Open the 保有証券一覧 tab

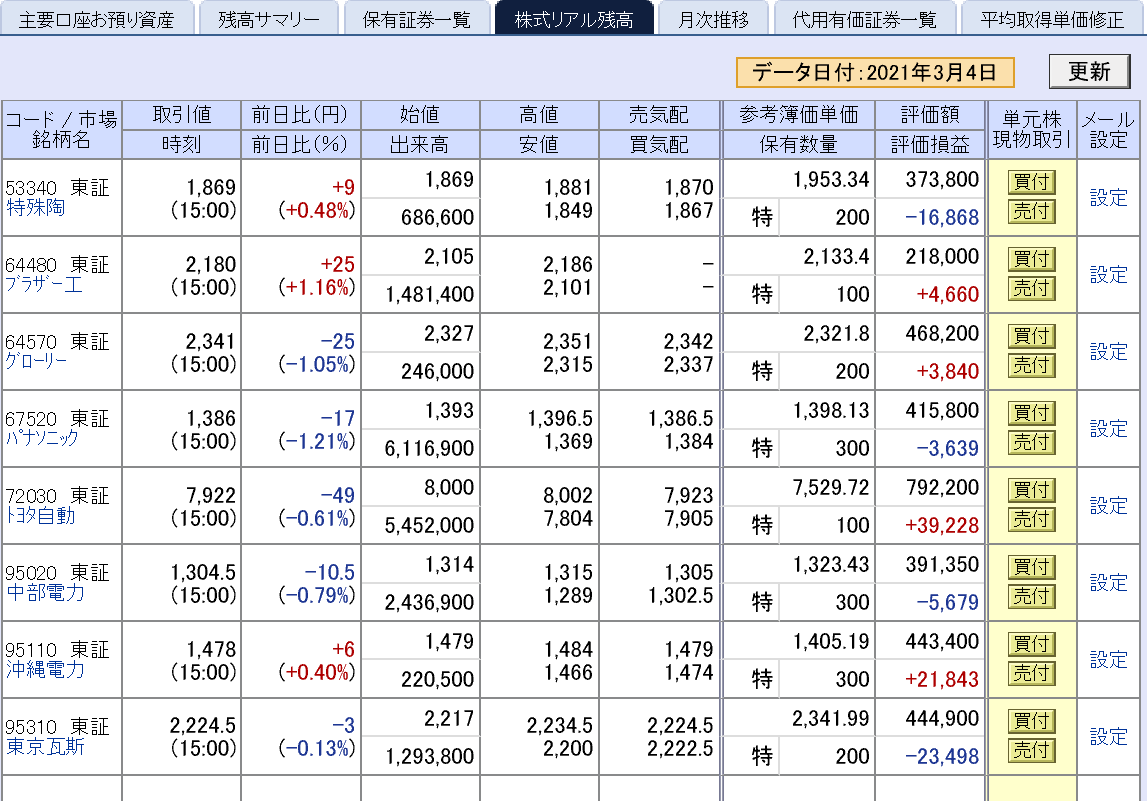(417, 18)
